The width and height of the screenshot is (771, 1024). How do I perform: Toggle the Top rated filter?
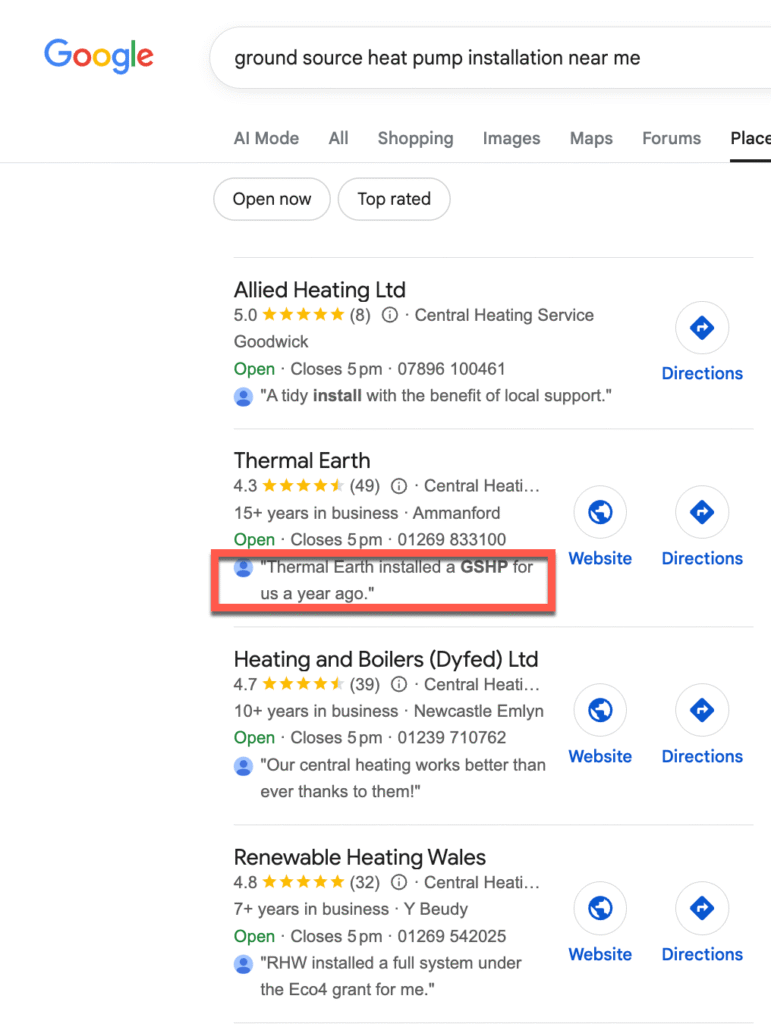tap(394, 199)
